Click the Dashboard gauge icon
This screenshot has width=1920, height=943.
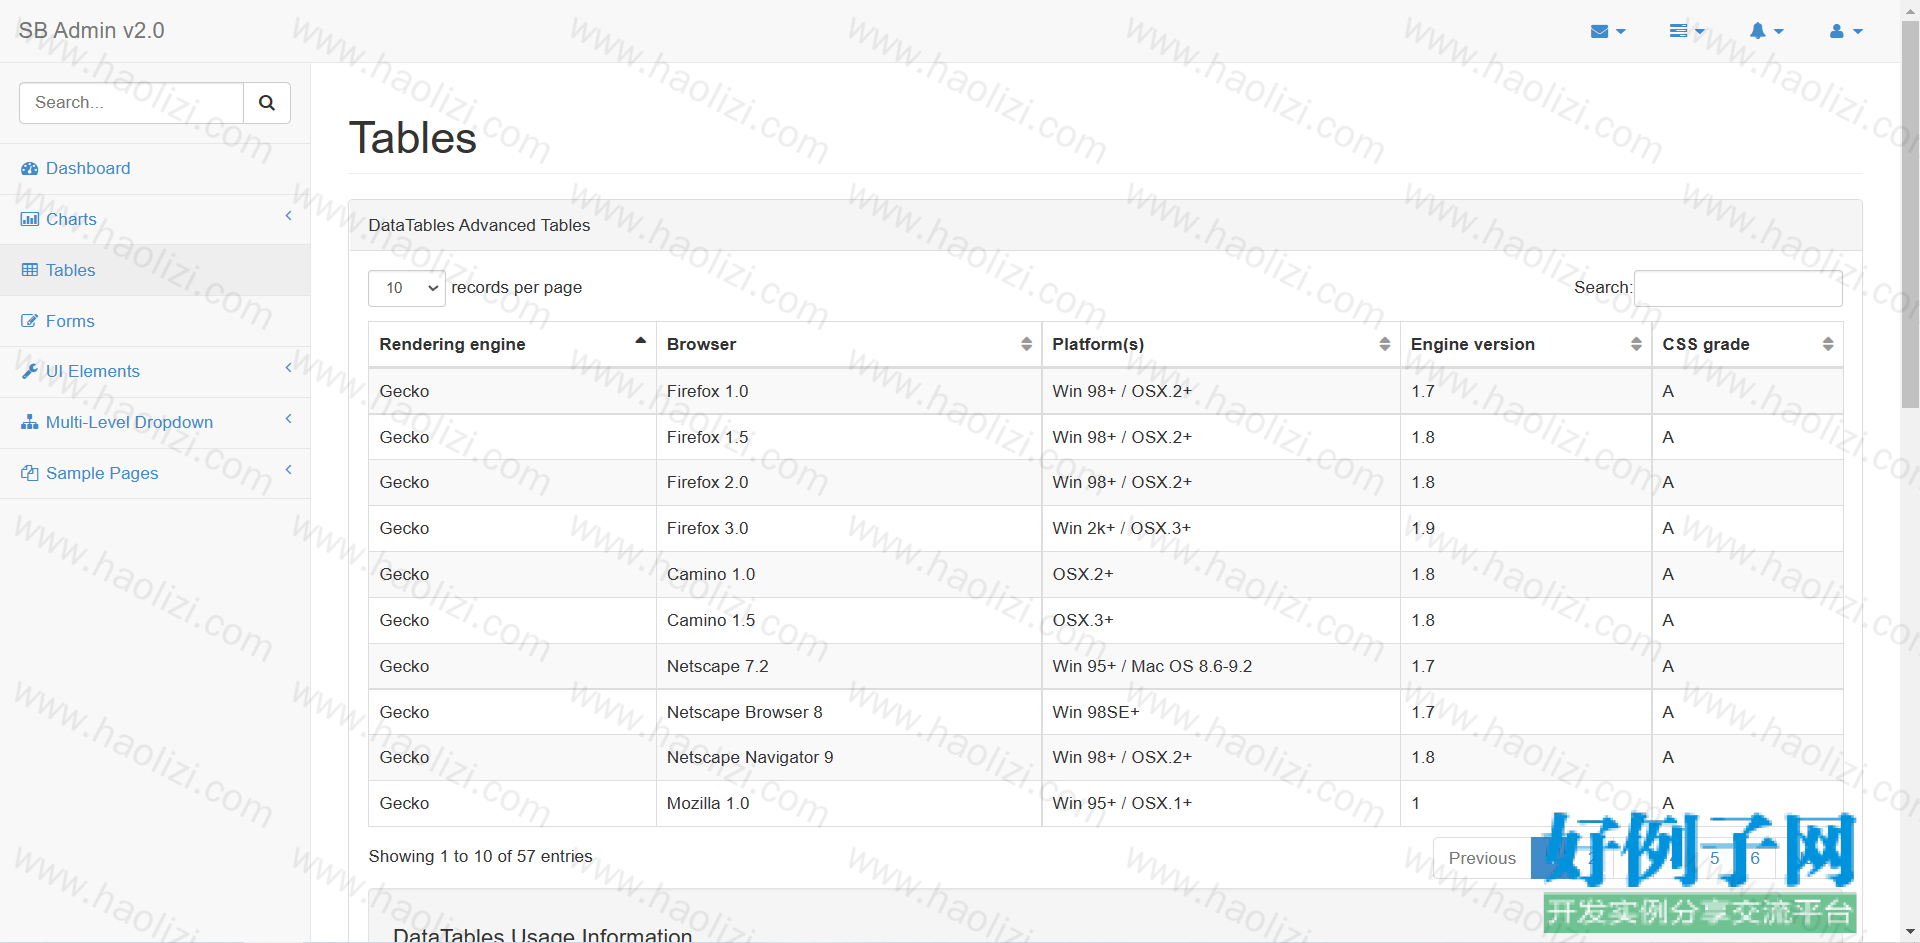point(30,169)
